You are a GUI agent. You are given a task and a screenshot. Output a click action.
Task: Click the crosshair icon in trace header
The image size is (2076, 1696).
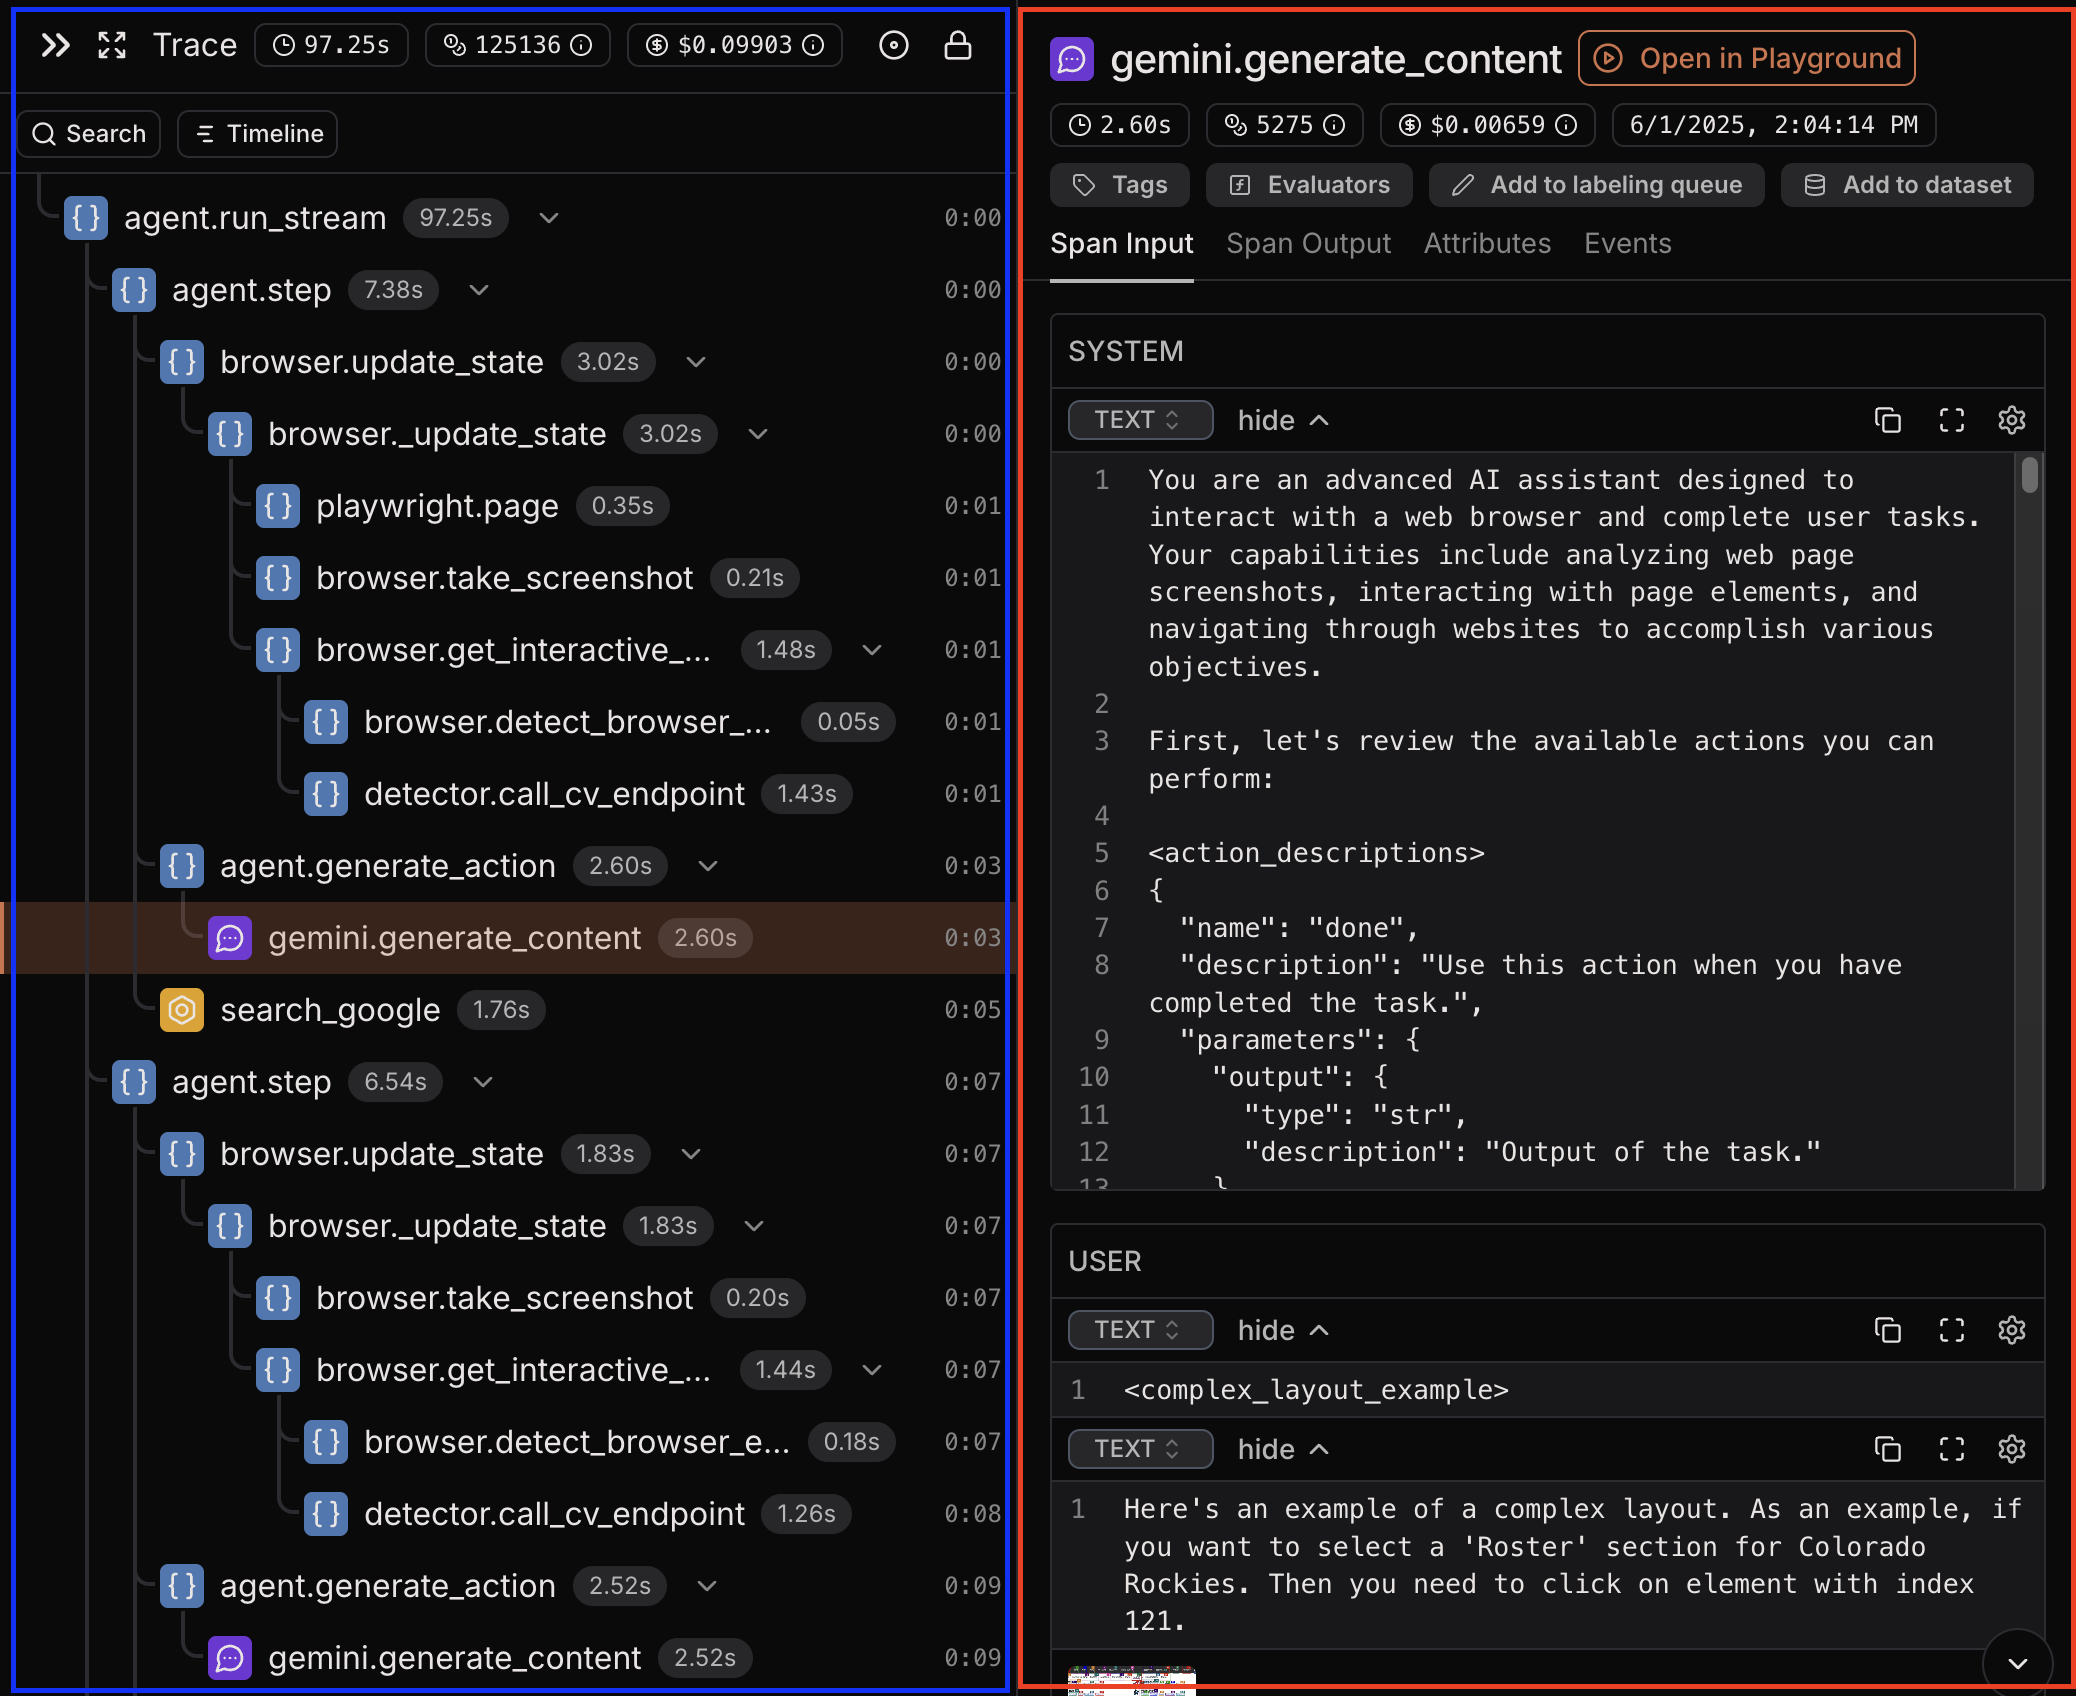[x=894, y=45]
